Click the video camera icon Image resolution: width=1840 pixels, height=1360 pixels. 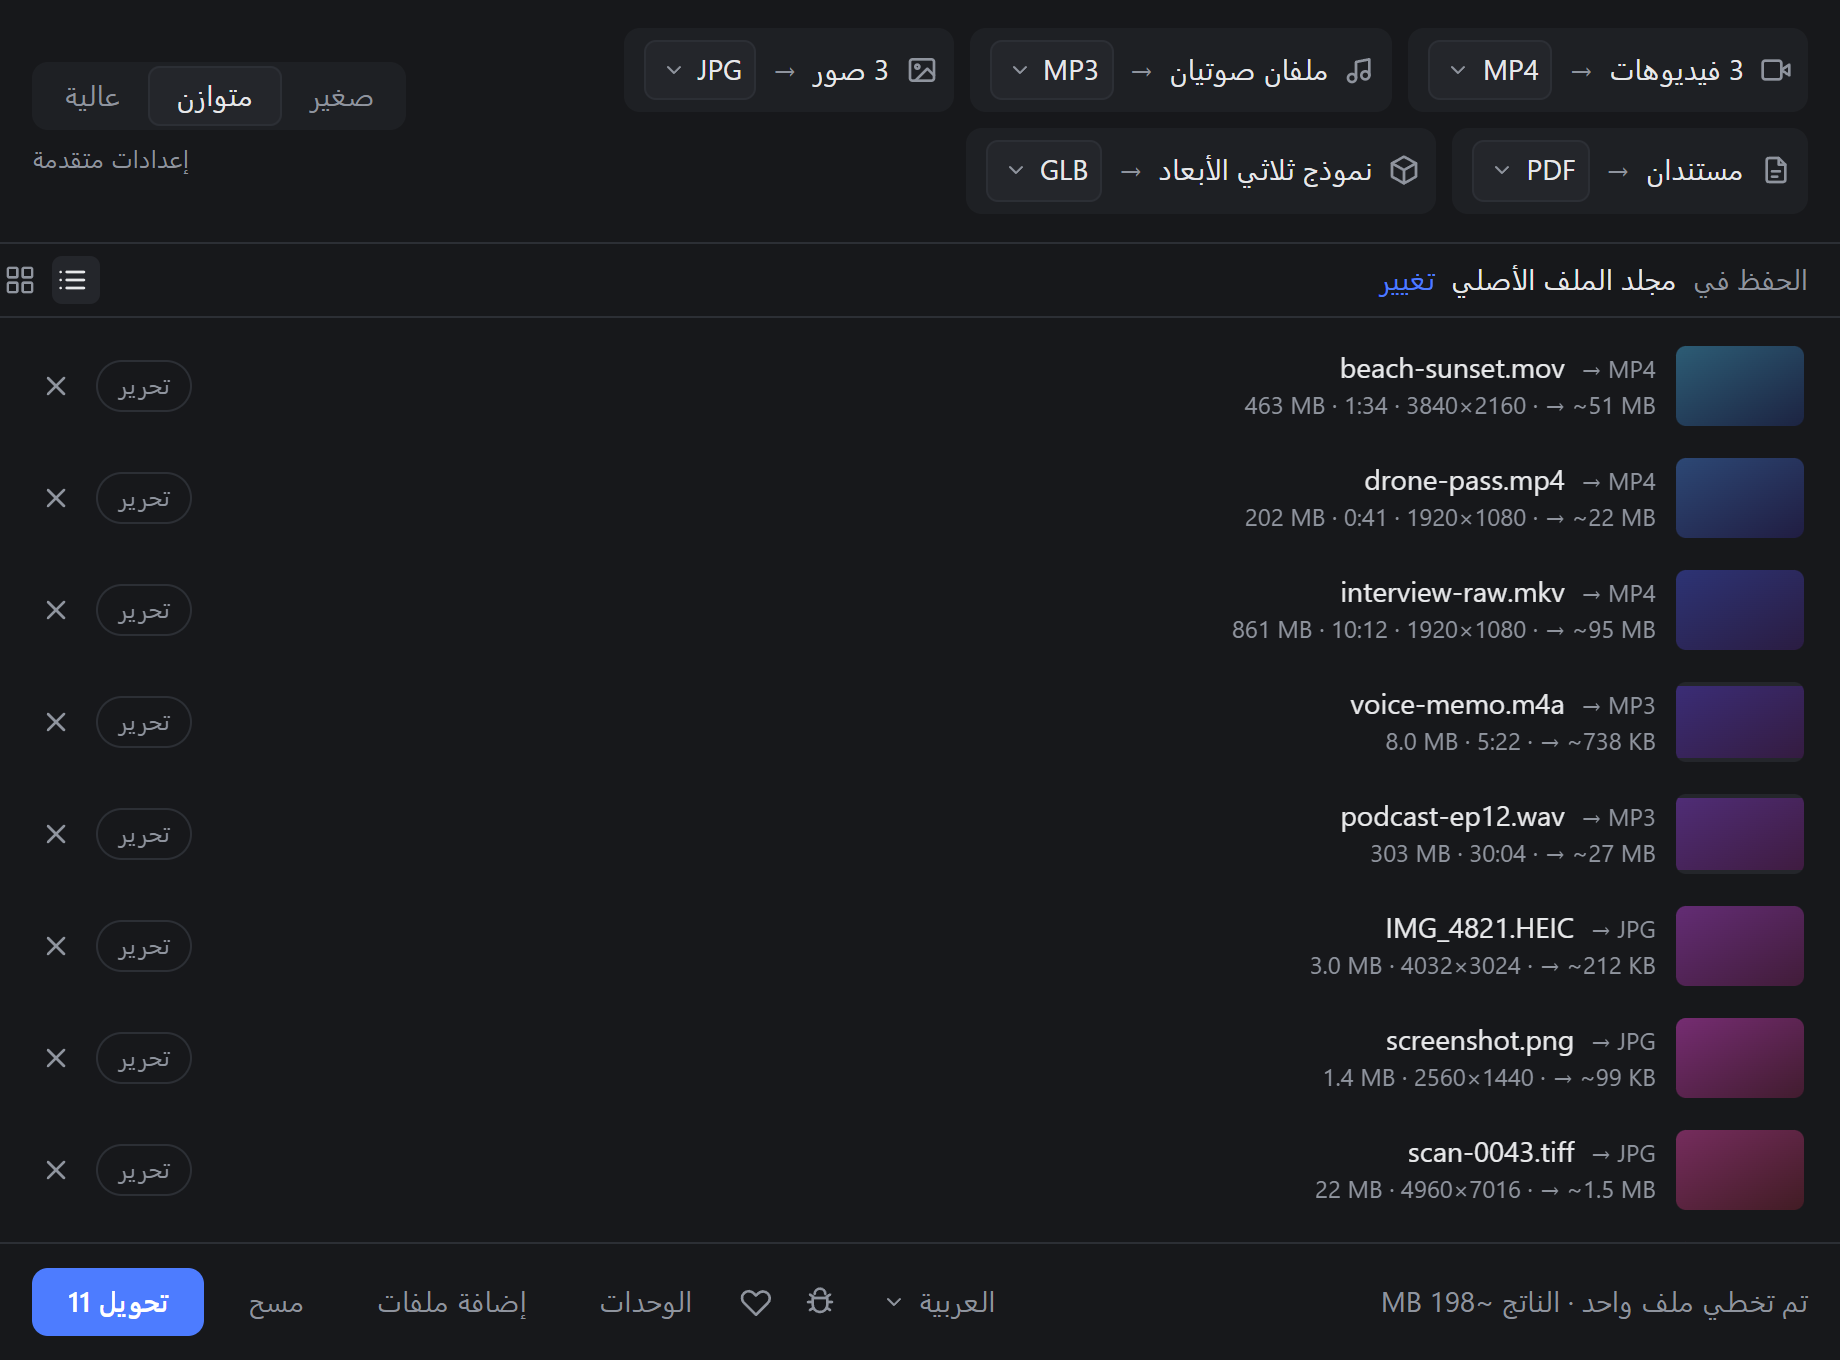pos(1776,70)
